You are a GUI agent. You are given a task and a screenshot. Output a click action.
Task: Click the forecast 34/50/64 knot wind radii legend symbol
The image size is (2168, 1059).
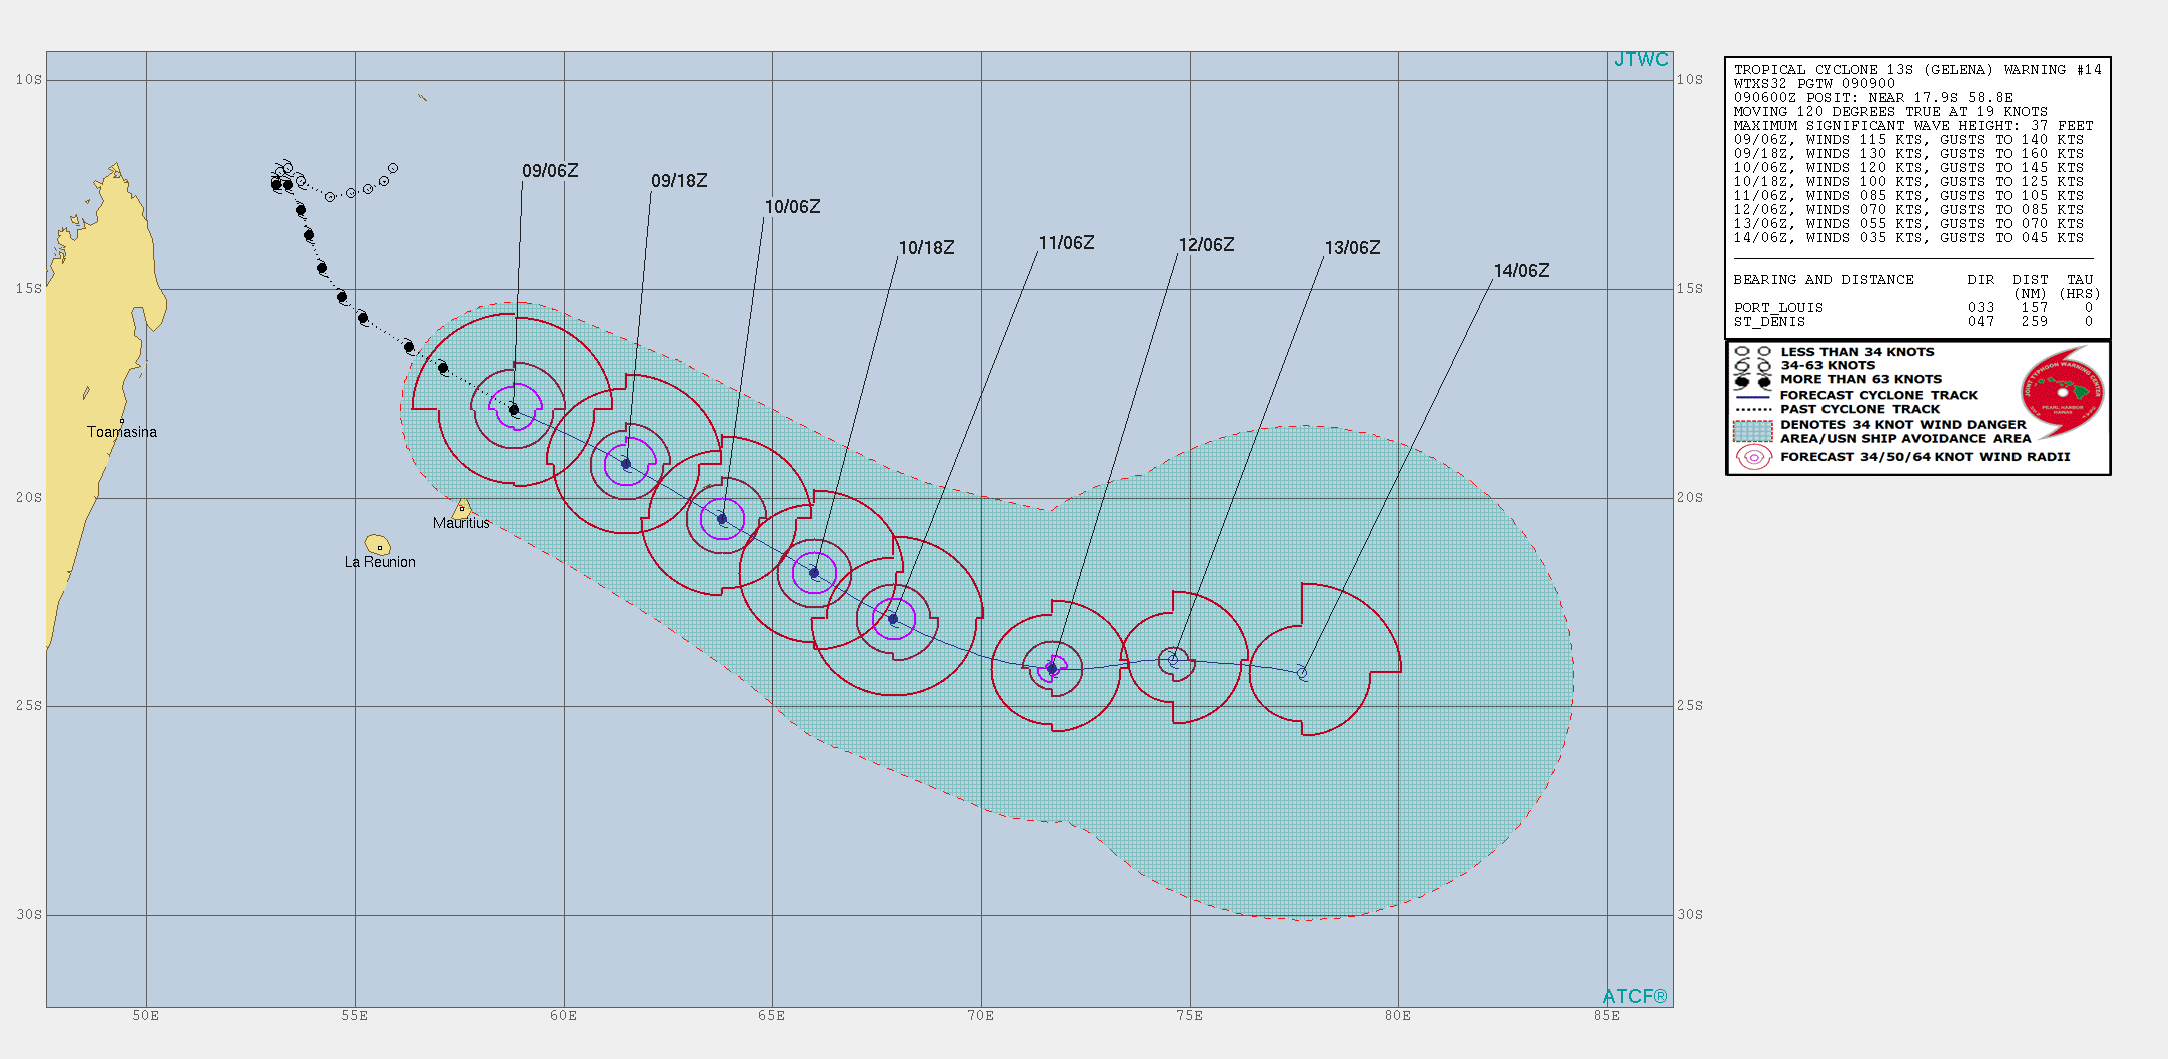click(x=1754, y=457)
